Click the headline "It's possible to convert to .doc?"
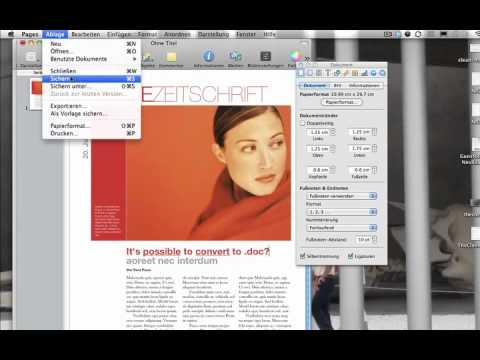Viewport: 480px width, 360px height. (x=198, y=251)
